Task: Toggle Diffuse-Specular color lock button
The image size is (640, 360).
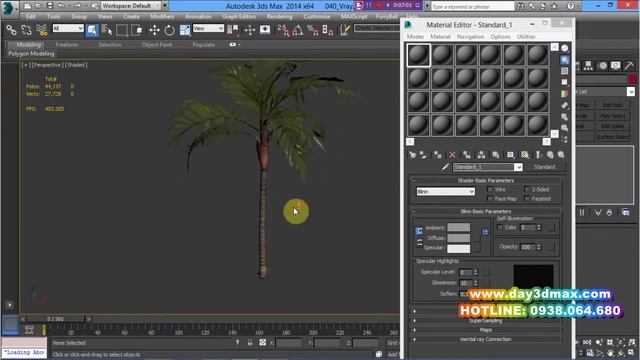Action: click(x=420, y=243)
